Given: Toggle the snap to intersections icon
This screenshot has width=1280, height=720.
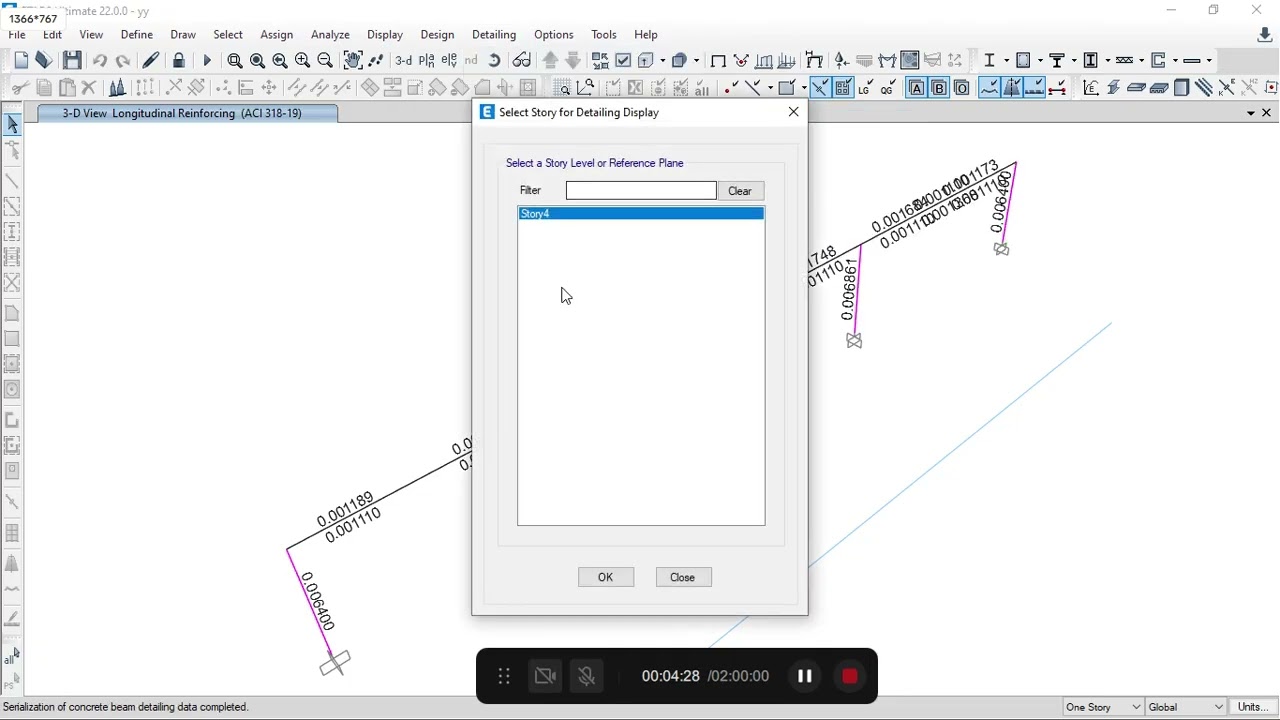Looking at the screenshot, I should 820,88.
